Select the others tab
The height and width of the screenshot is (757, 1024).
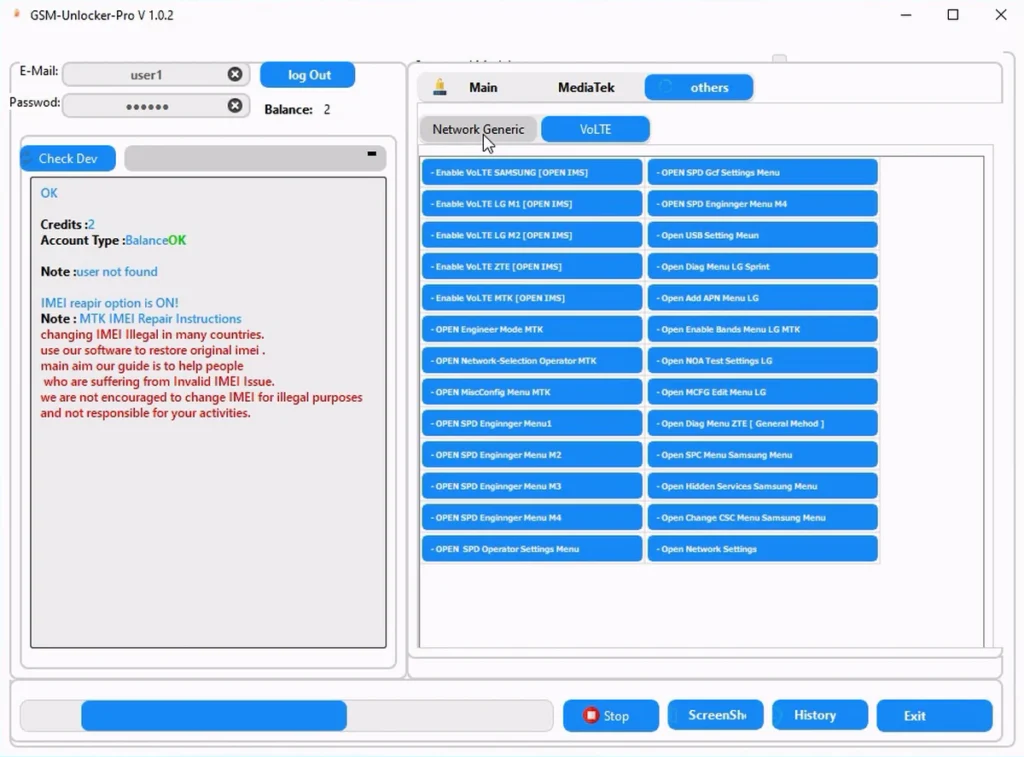point(699,88)
